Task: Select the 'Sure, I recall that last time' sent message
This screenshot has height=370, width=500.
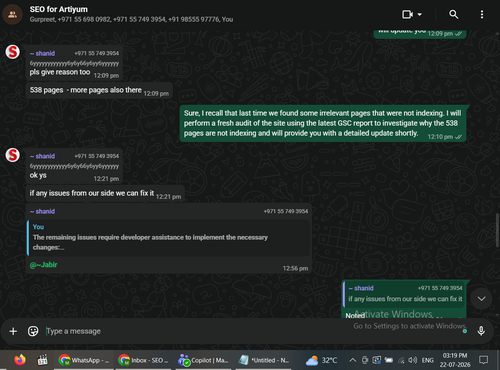Action: [323, 123]
